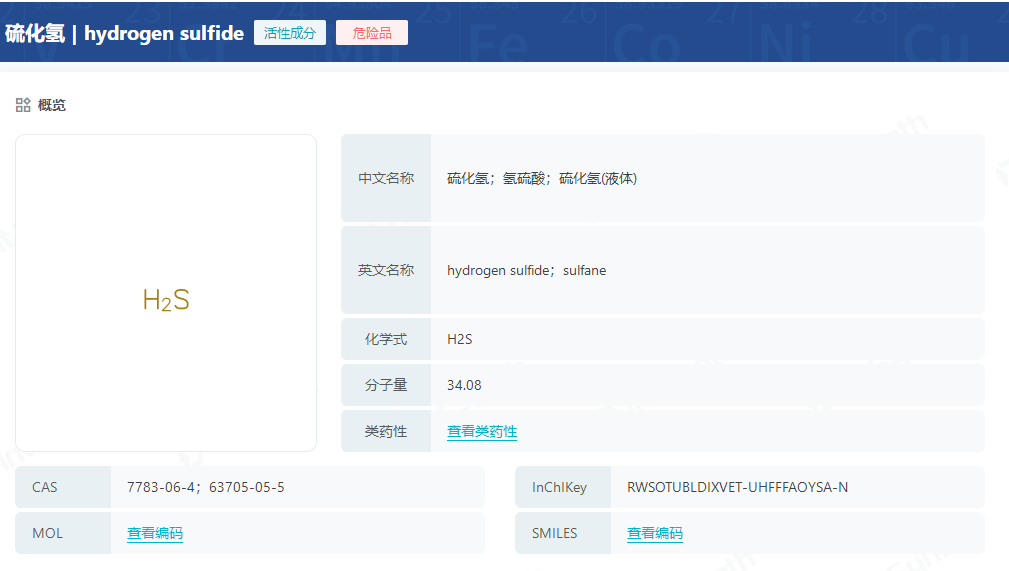1009x571 pixels.
Task: Click the 活性成分 tag button
Action: (290, 33)
